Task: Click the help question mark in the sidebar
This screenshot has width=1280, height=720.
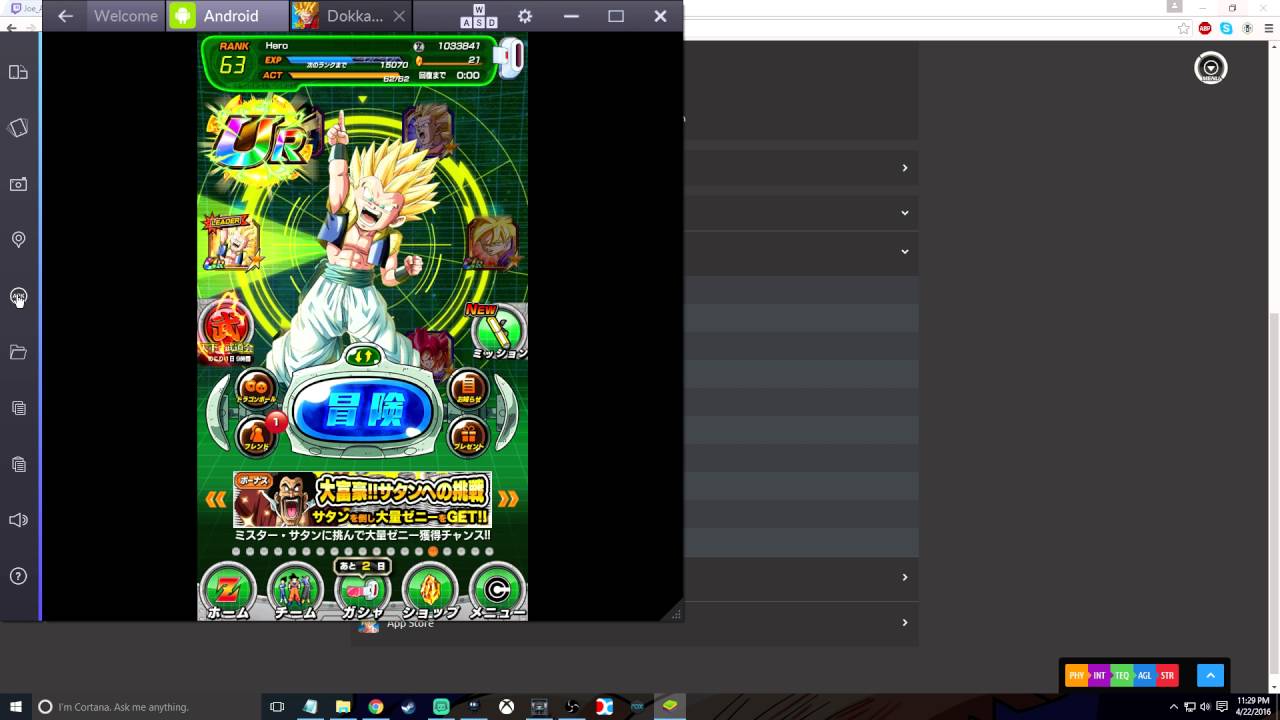Action: tap(18, 576)
